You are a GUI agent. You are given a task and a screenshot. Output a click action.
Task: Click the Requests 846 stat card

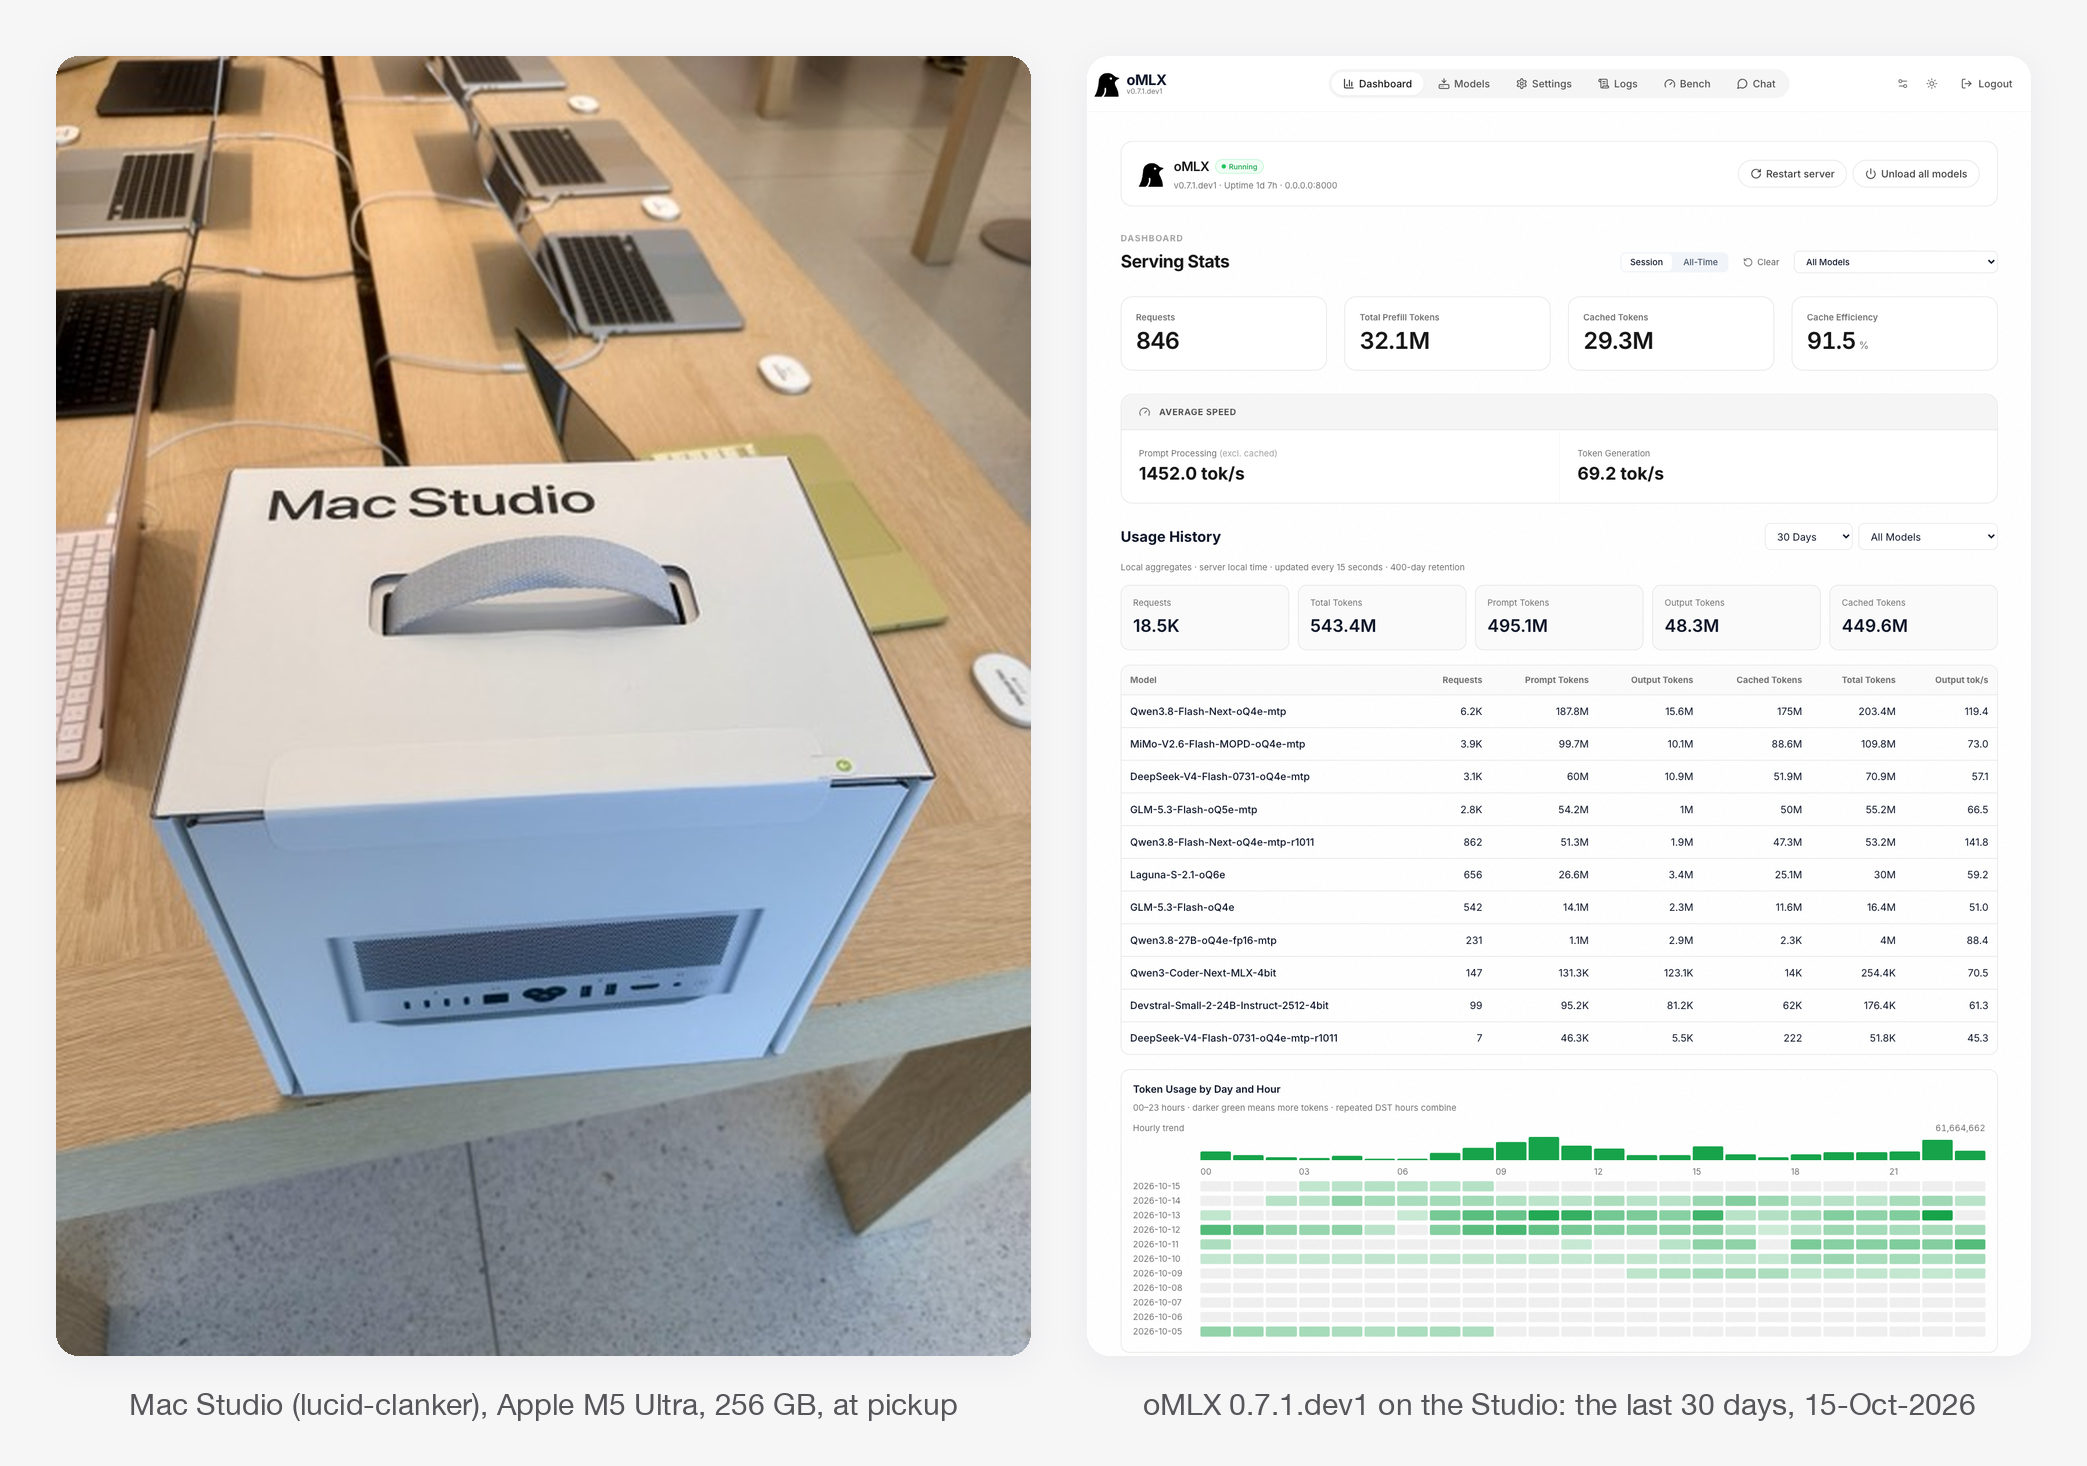click(x=1223, y=333)
